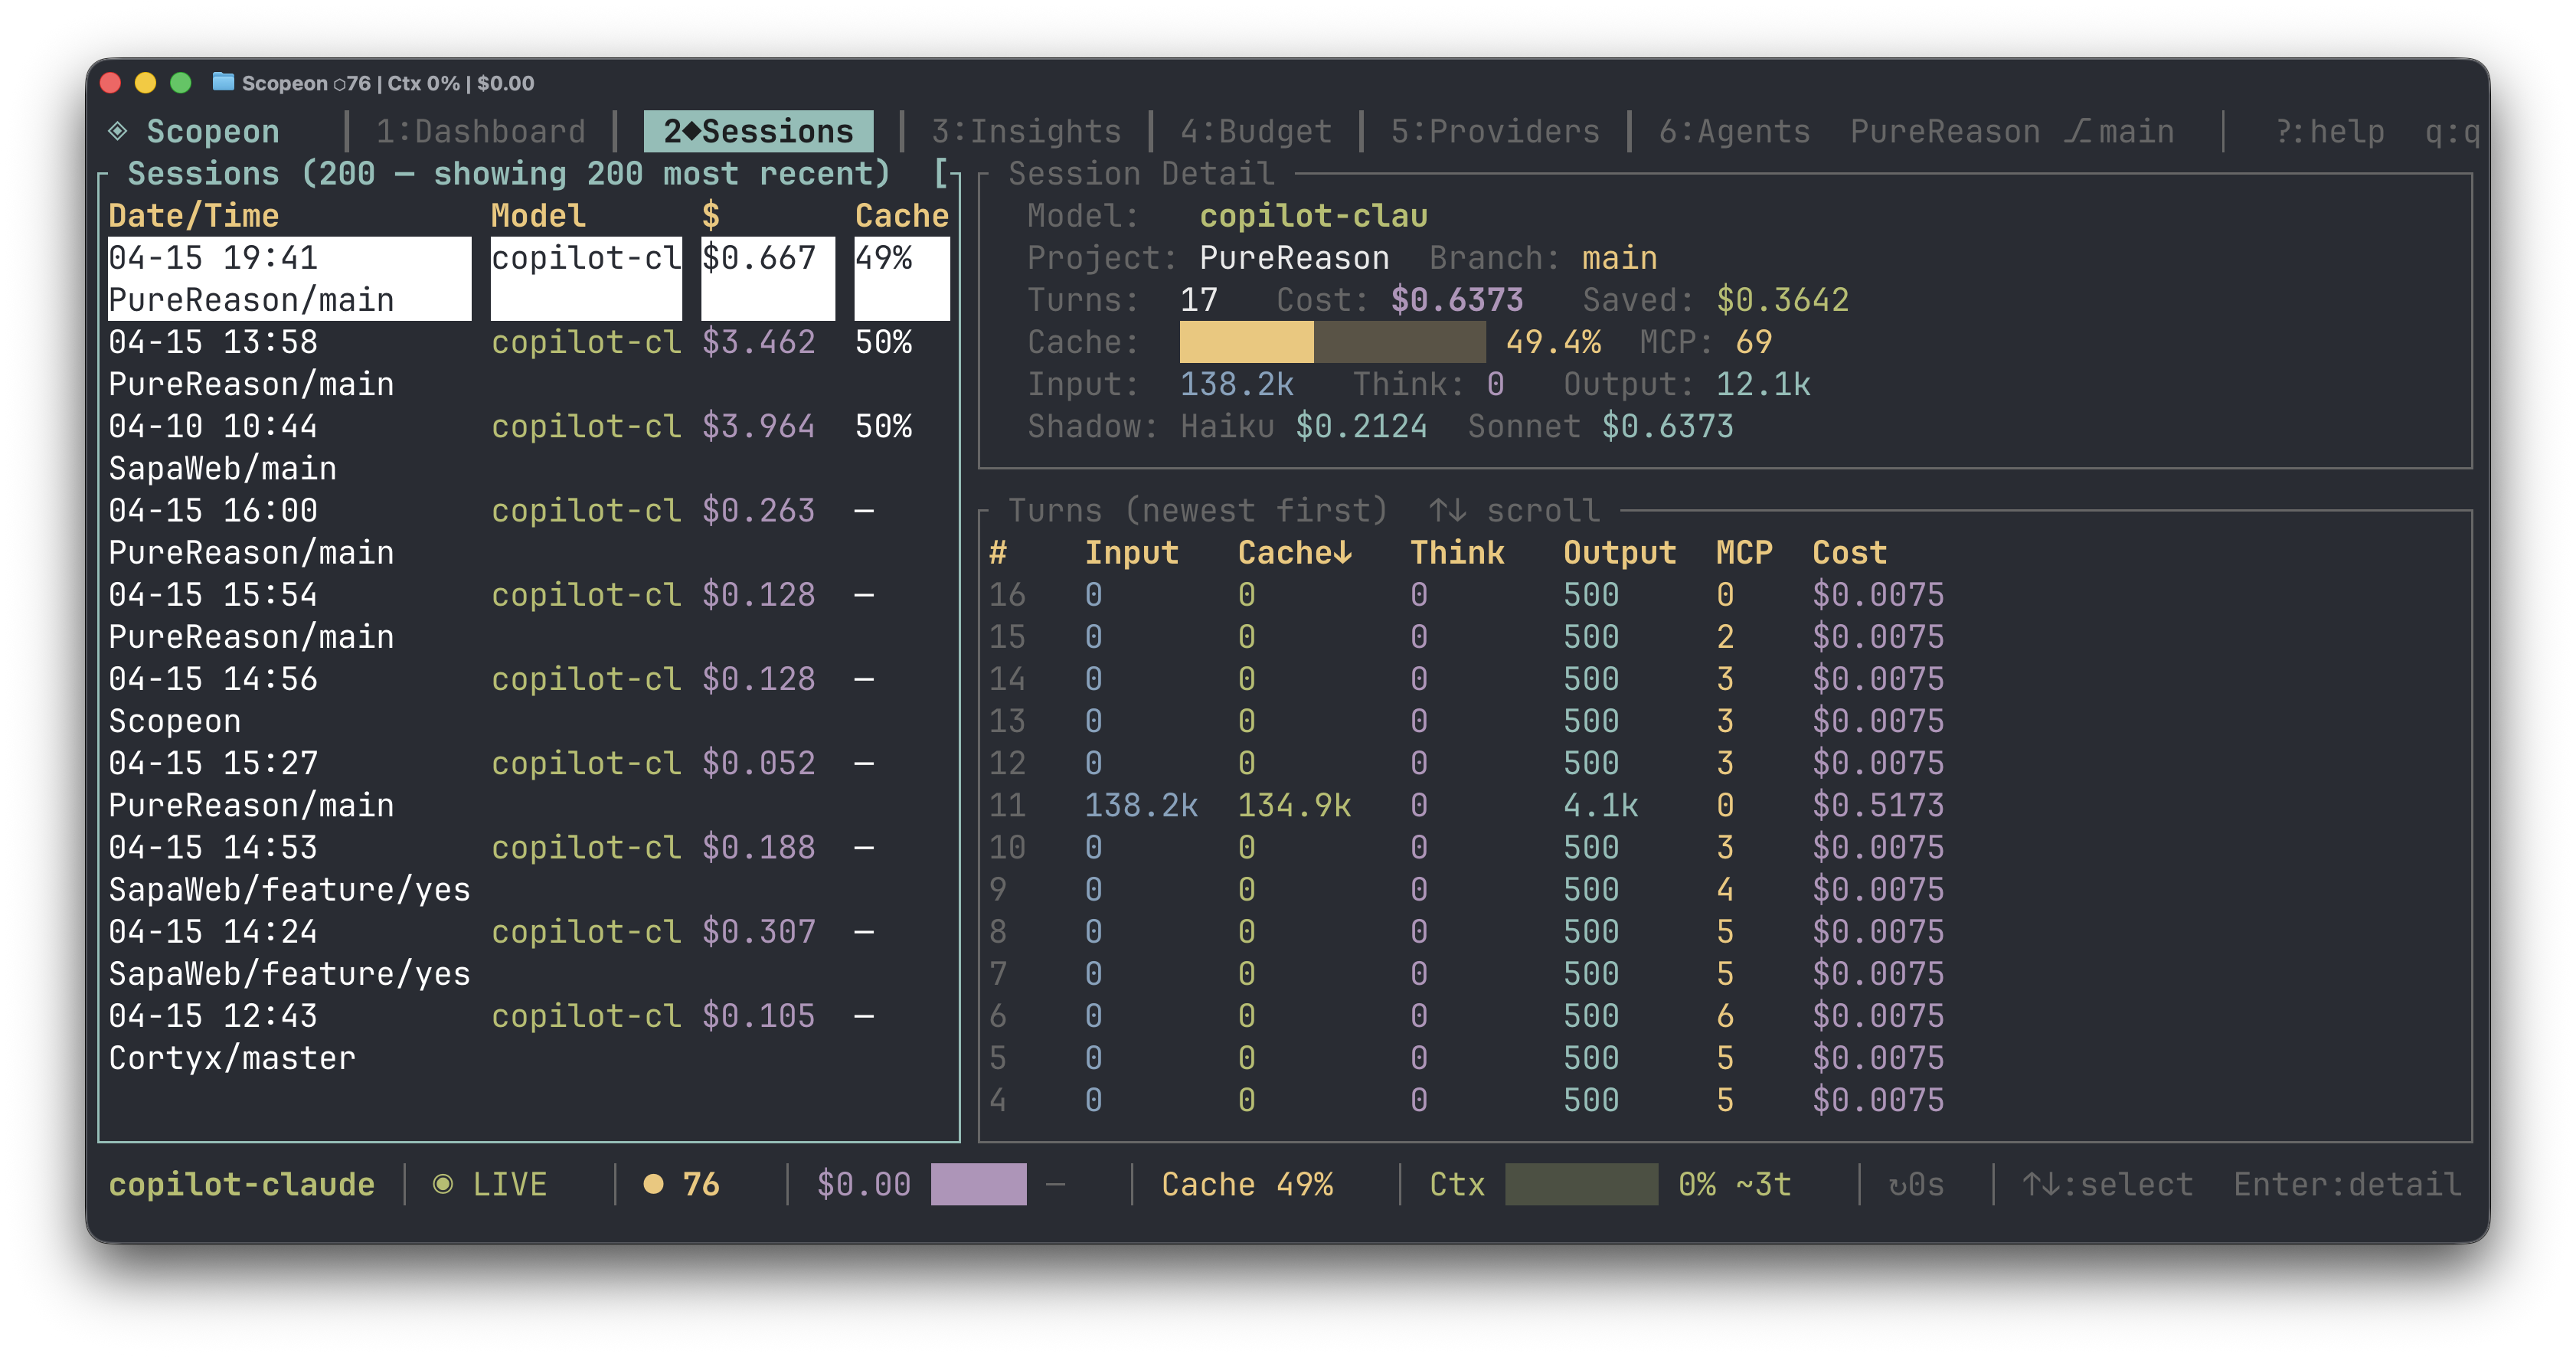The image size is (2576, 1357).
Task: Open the 3:Insights tab
Action: [x=1026, y=131]
